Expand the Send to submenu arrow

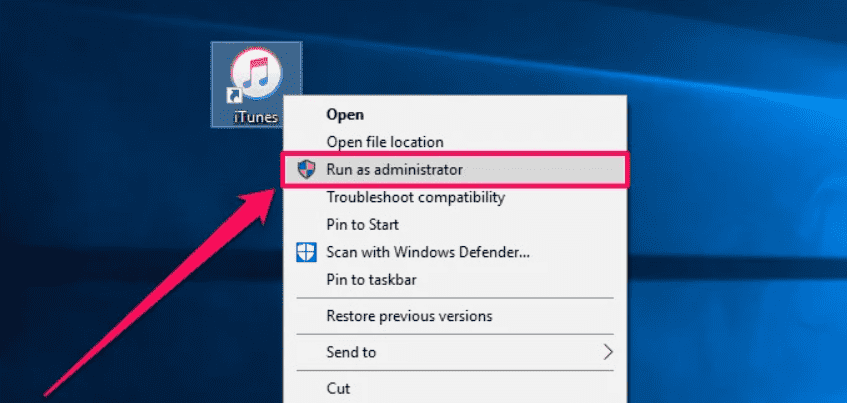click(x=608, y=352)
